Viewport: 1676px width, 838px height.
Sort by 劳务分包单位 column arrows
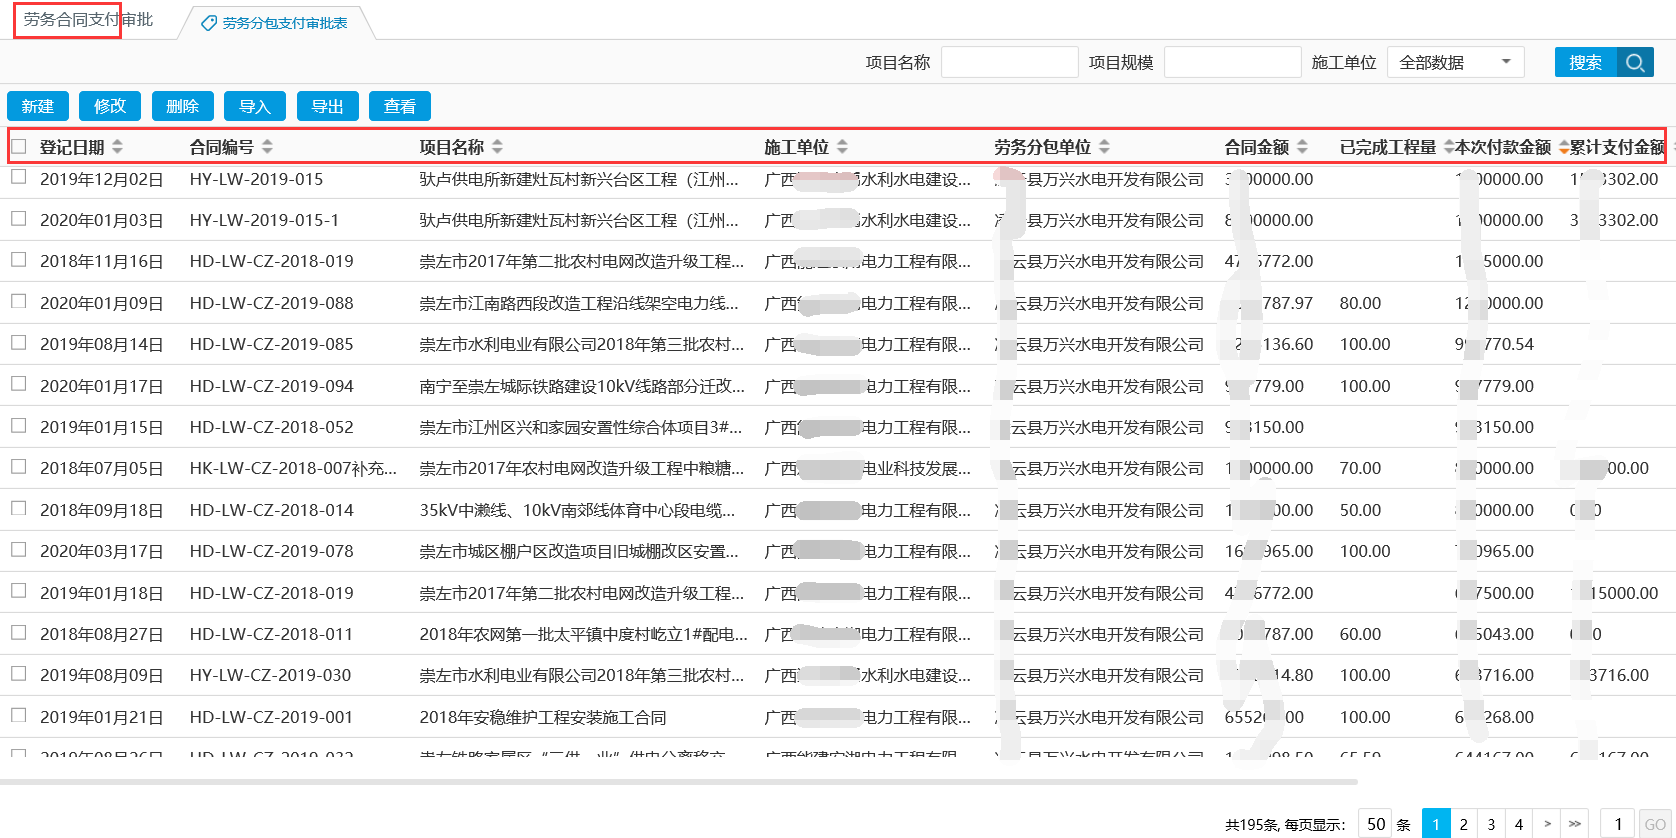pos(1104,147)
